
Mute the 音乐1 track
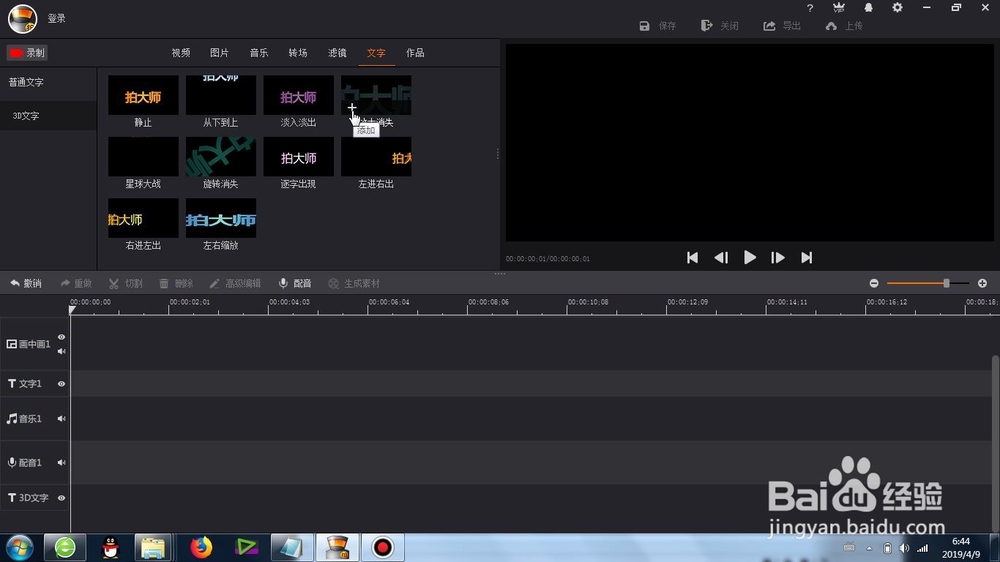tap(61, 419)
